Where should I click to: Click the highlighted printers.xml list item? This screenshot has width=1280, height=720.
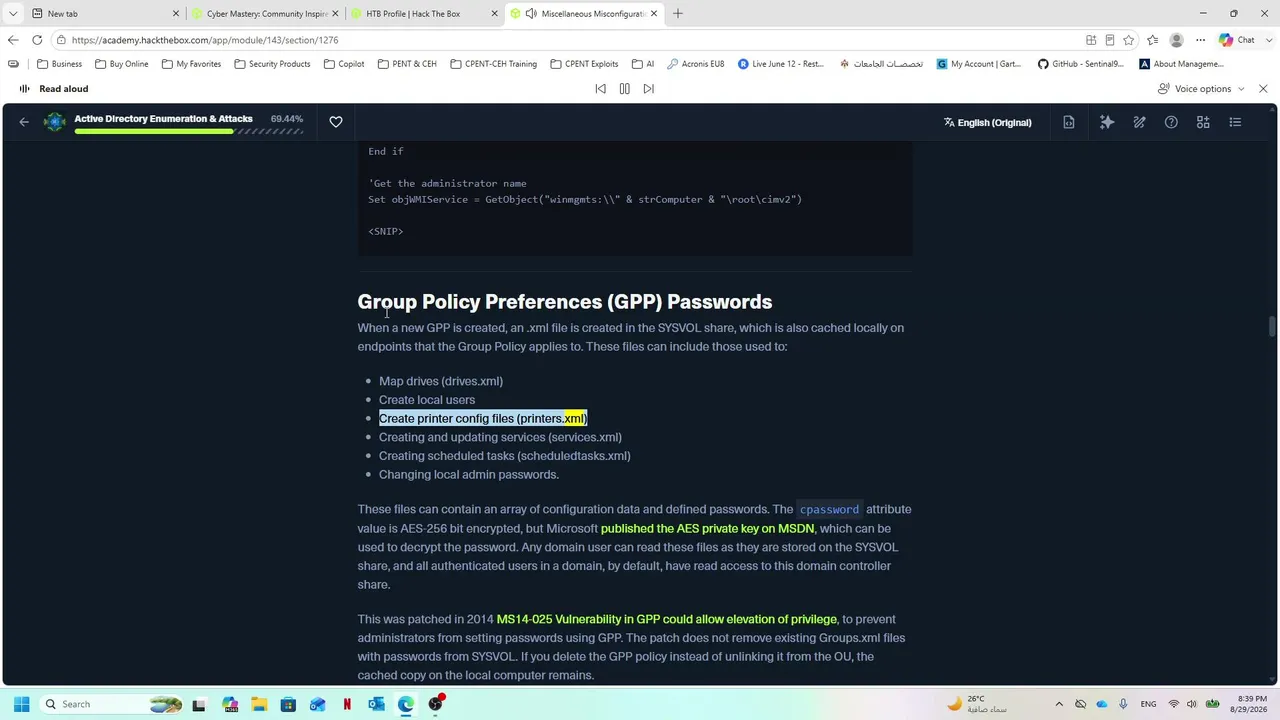(483, 418)
